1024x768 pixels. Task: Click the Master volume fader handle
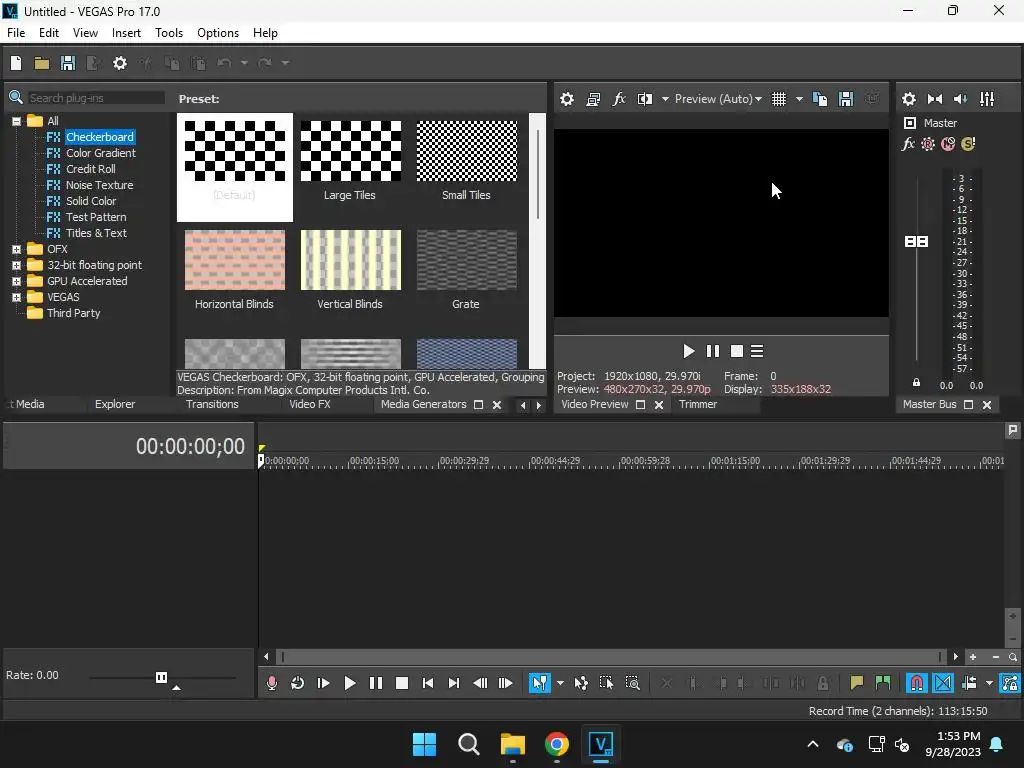916,242
